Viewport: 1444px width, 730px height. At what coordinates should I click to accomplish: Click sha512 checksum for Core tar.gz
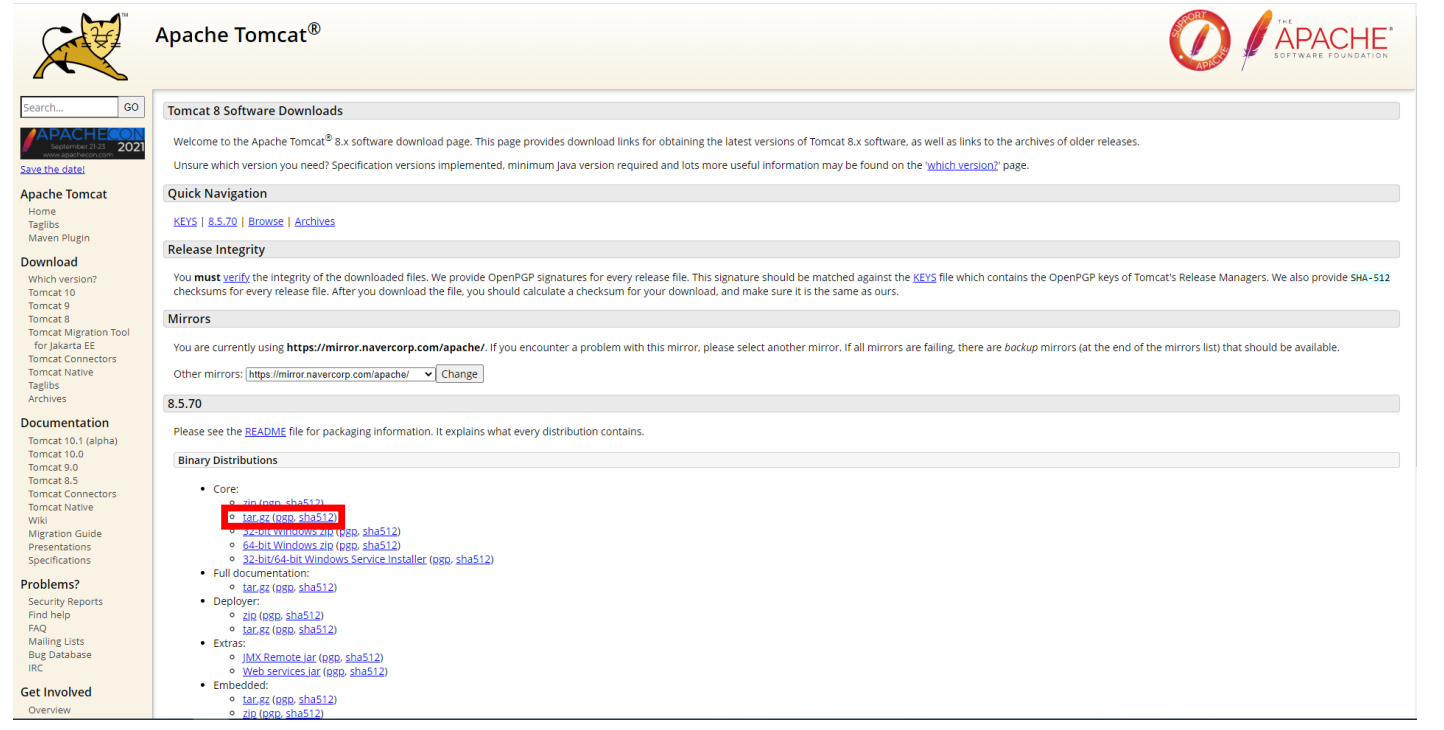pyautogui.click(x=317, y=517)
